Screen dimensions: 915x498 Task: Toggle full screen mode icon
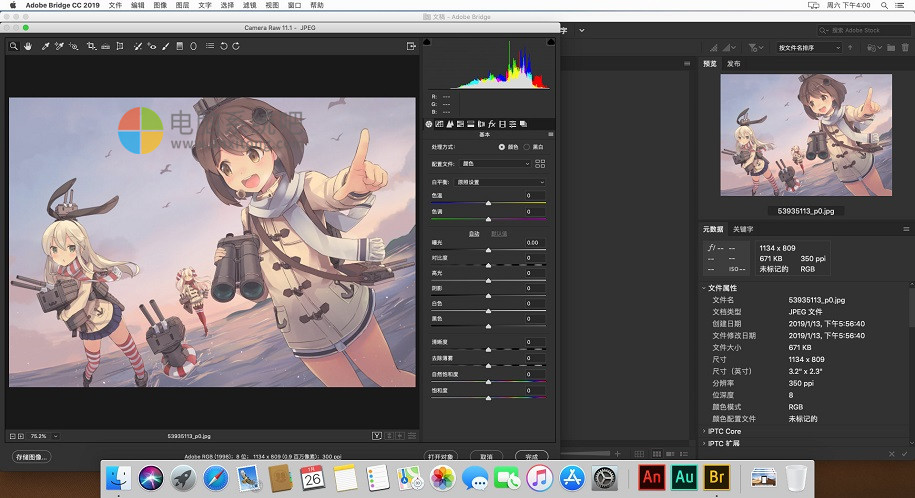411,46
